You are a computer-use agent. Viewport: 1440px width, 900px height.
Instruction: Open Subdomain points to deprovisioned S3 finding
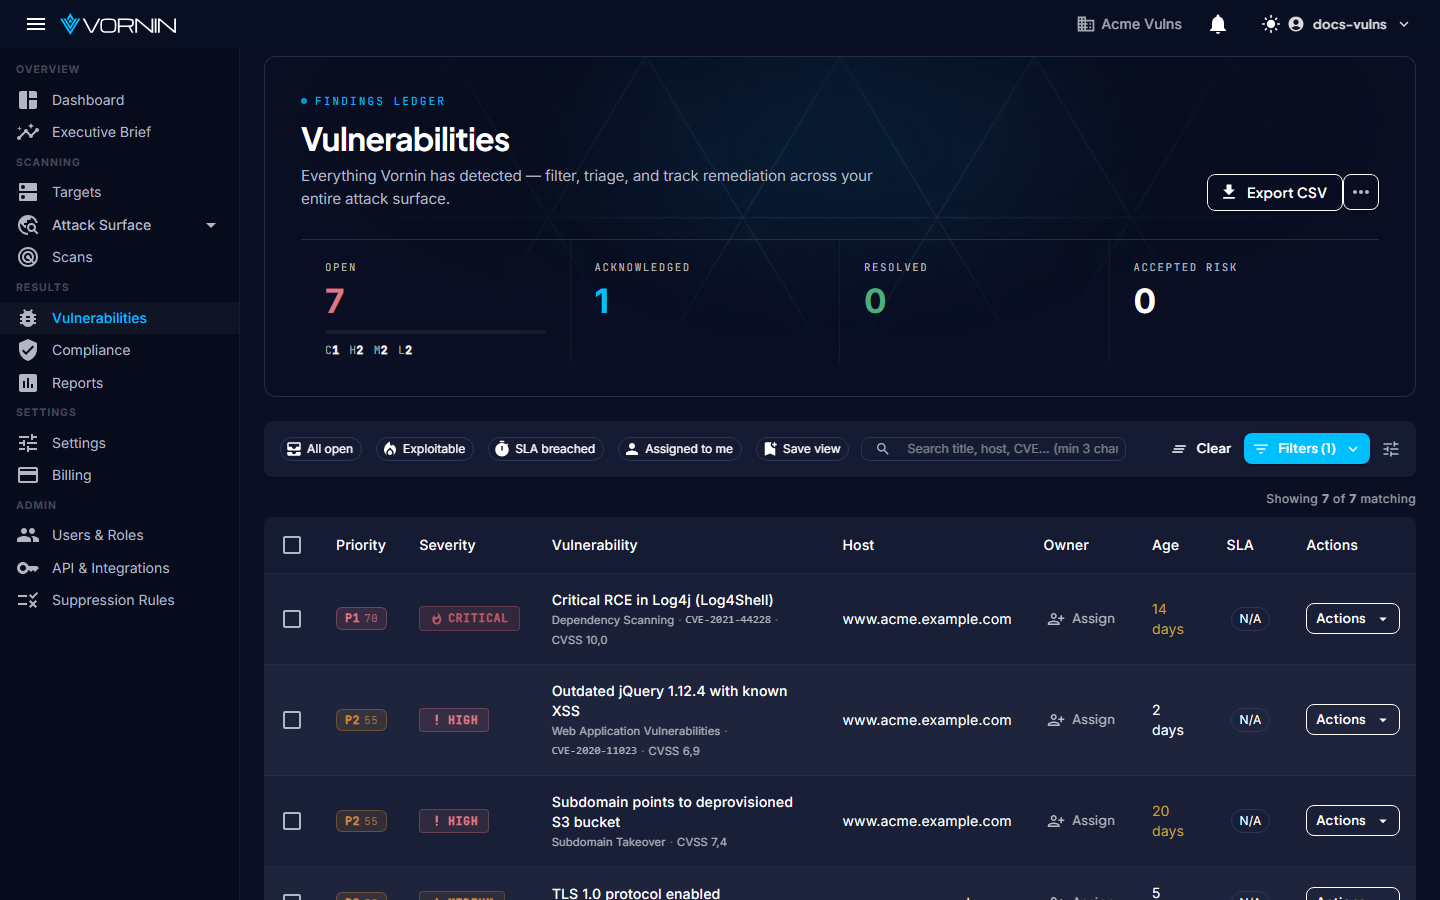672,812
